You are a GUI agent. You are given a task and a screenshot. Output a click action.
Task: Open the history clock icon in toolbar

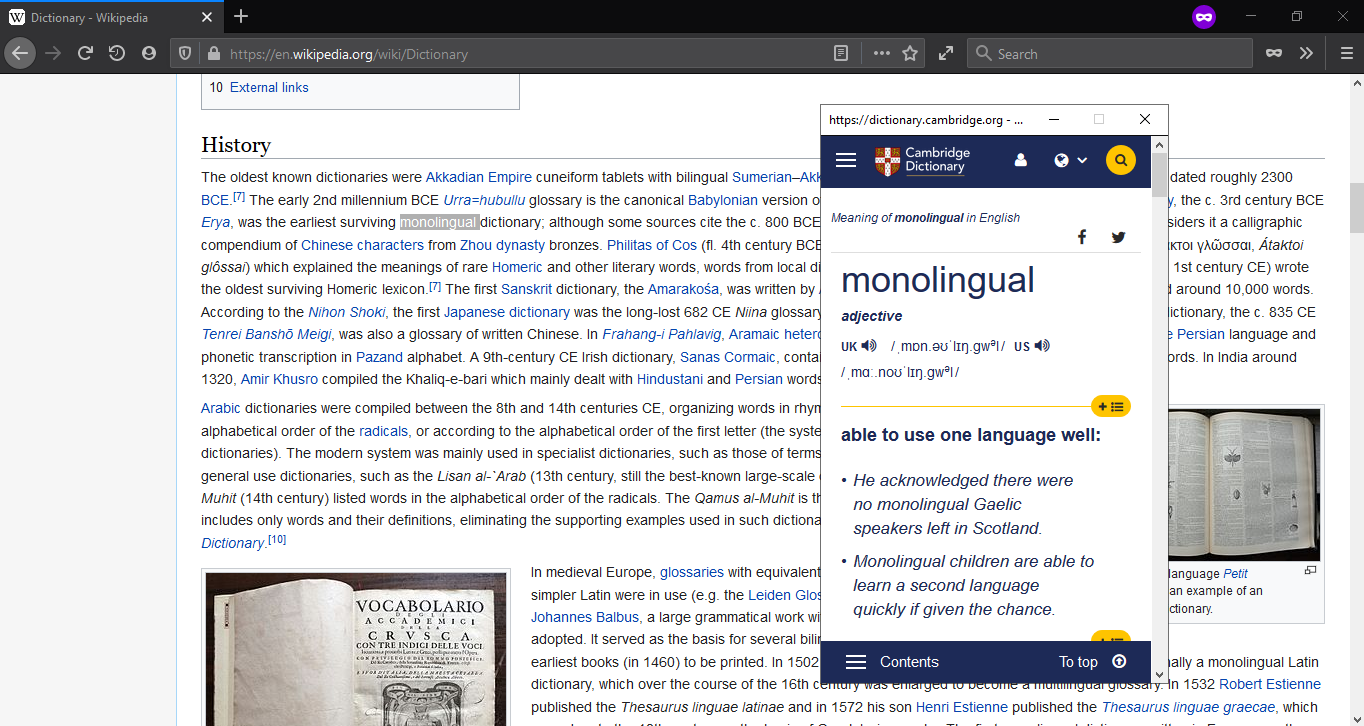pos(117,54)
